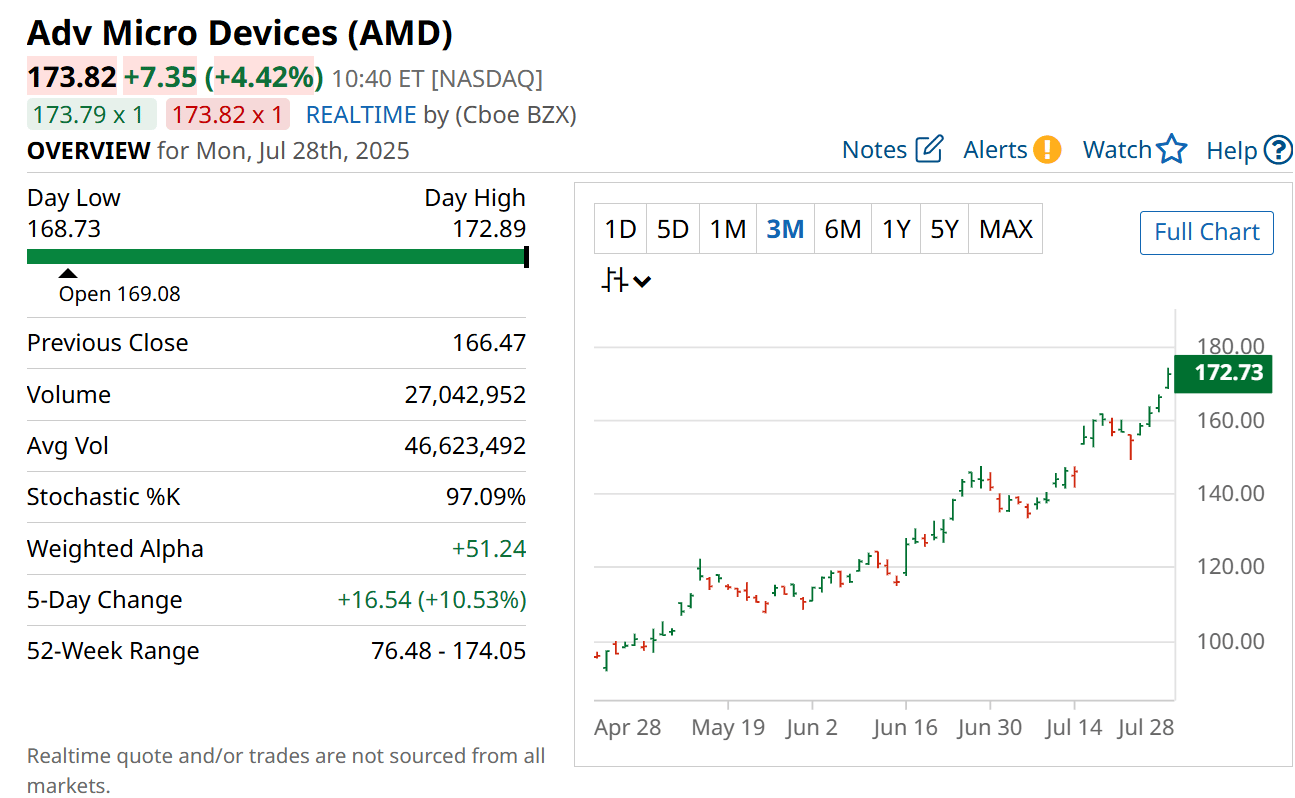Screen dimensions: 1295x798
Task: Click the Stochastic %K value 97.09%
Action: (486, 497)
